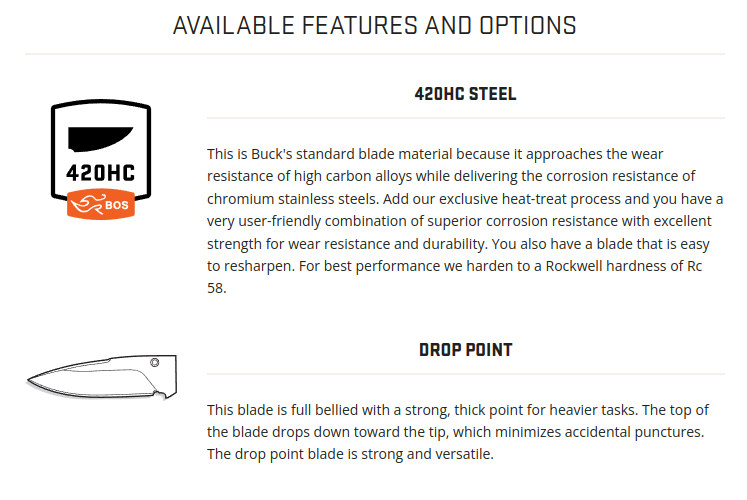Click the DROP POINT heading

coord(465,350)
